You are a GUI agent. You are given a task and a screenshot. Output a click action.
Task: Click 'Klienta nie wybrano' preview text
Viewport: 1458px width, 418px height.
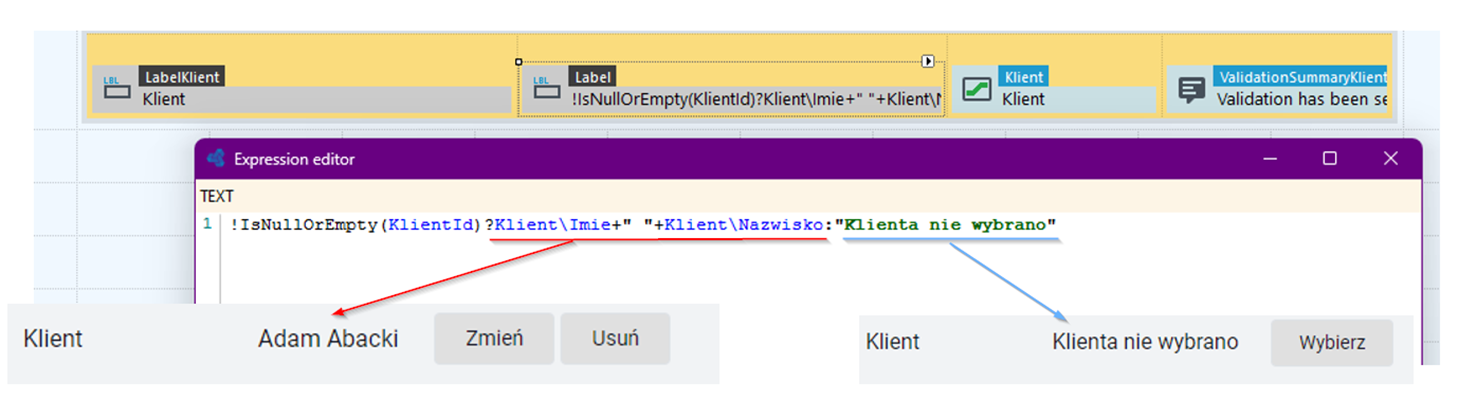(x=1145, y=342)
